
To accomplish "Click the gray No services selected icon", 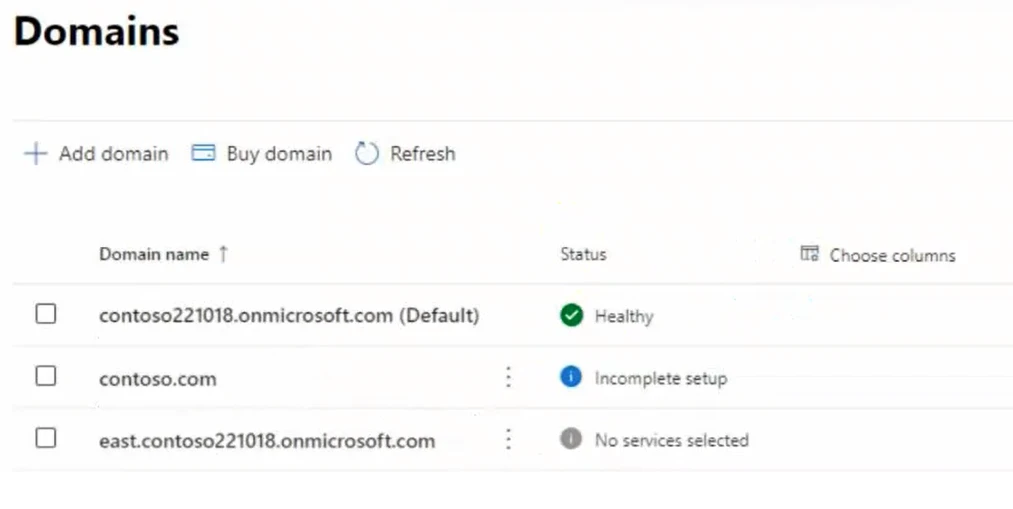I will pos(571,439).
